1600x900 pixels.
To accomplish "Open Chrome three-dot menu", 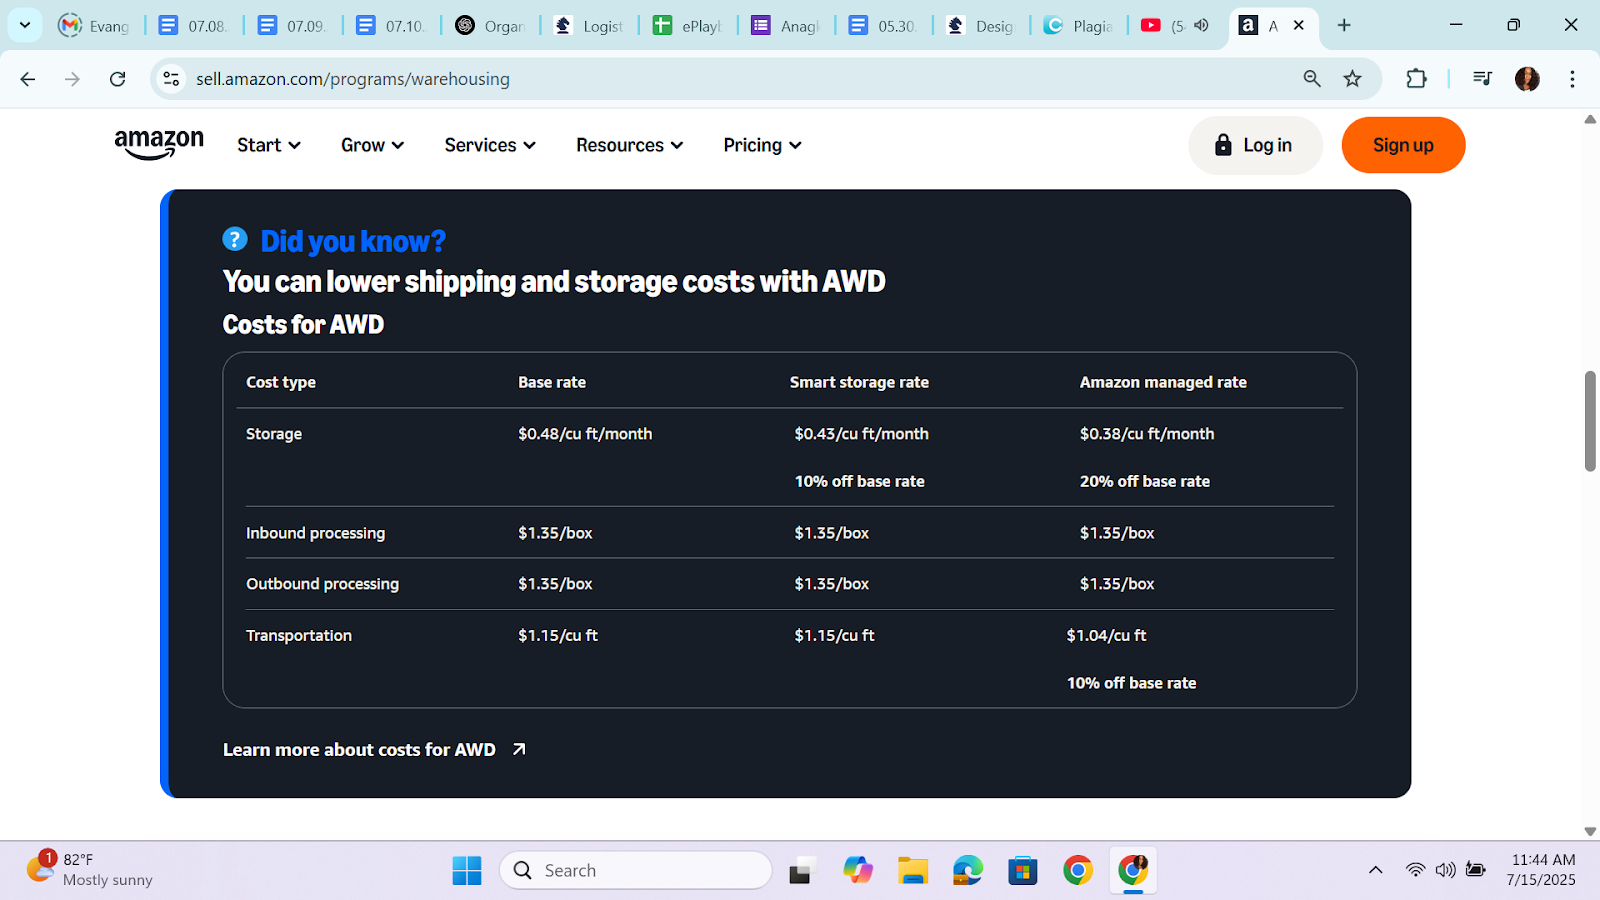I will (1572, 79).
